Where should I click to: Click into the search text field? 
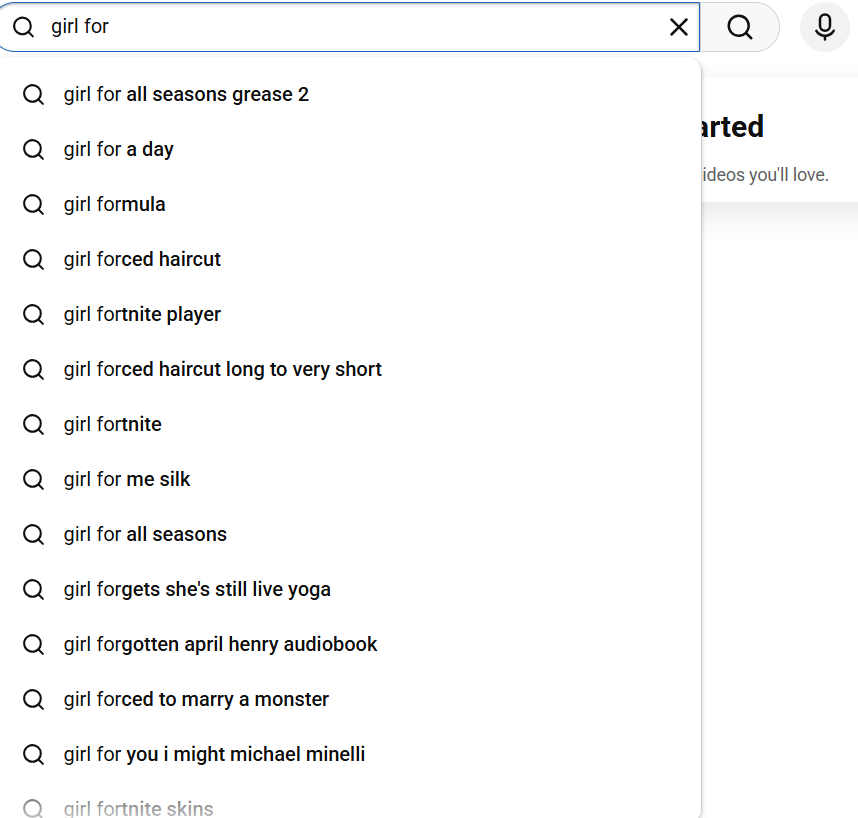point(350,27)
